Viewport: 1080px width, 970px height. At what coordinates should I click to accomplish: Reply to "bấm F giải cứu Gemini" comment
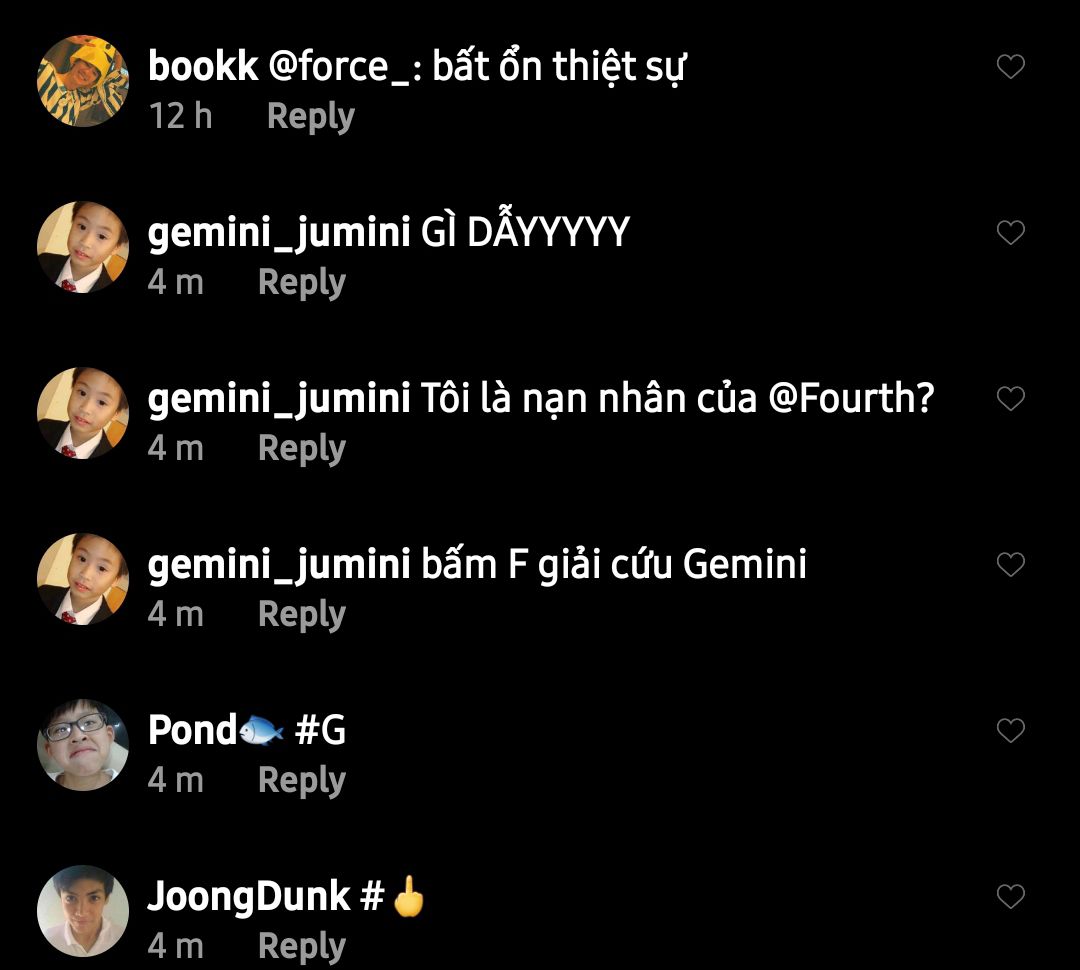pos(301,614)
